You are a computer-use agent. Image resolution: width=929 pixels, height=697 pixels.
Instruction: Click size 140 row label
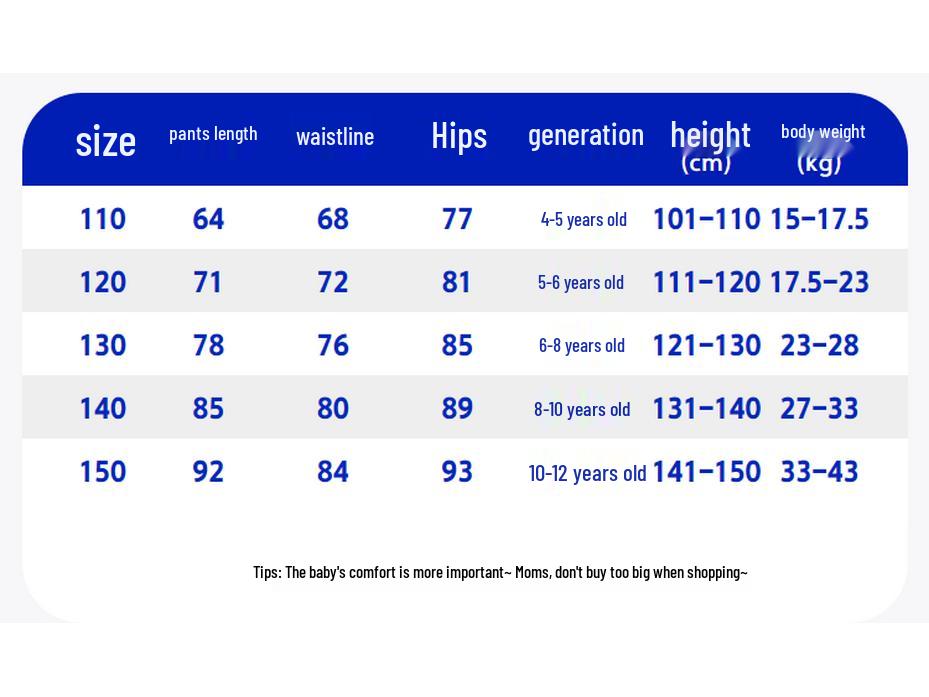[103, 408]
